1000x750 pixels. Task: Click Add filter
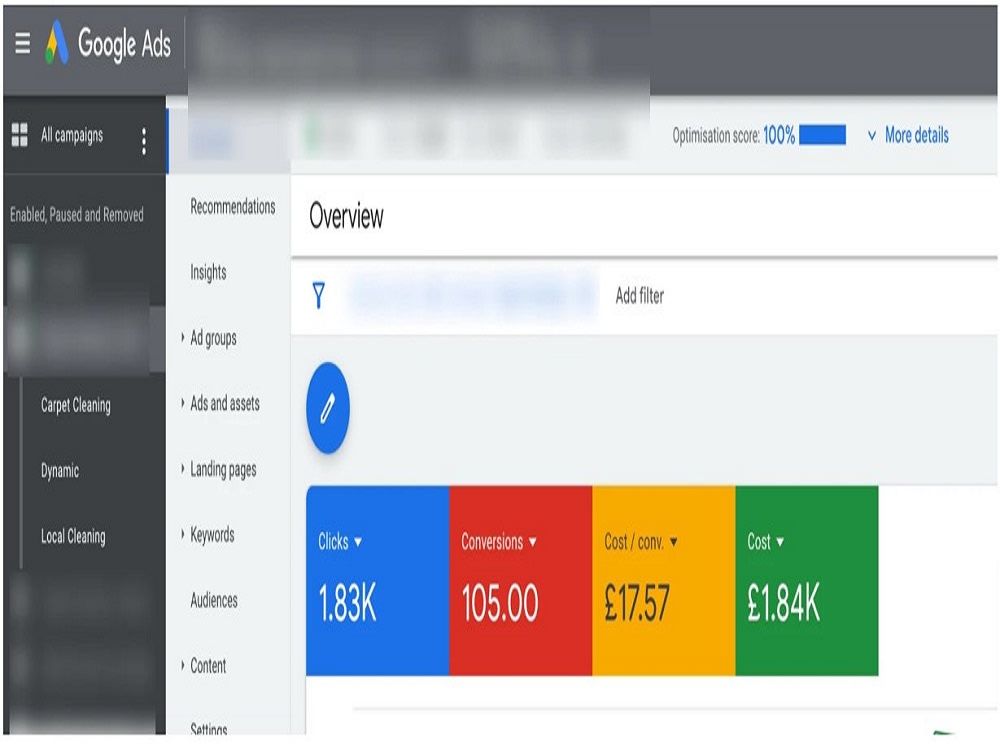pyautogui.click(x=640, y=296)
